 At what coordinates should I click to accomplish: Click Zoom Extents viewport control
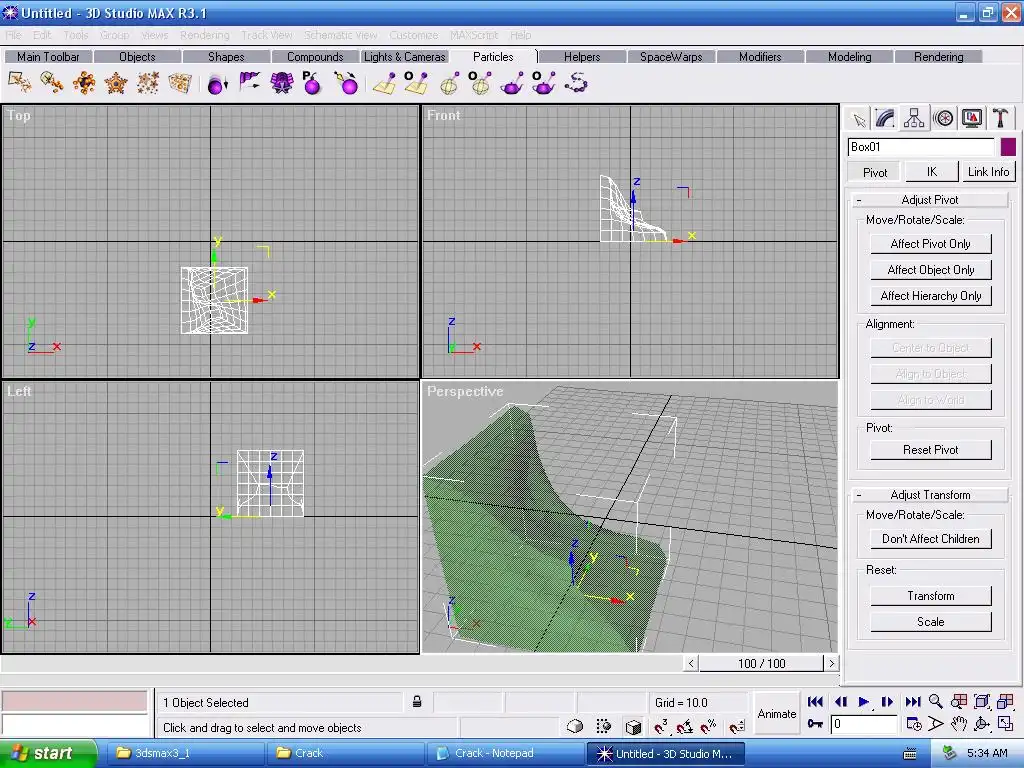(x=982, y=701)
